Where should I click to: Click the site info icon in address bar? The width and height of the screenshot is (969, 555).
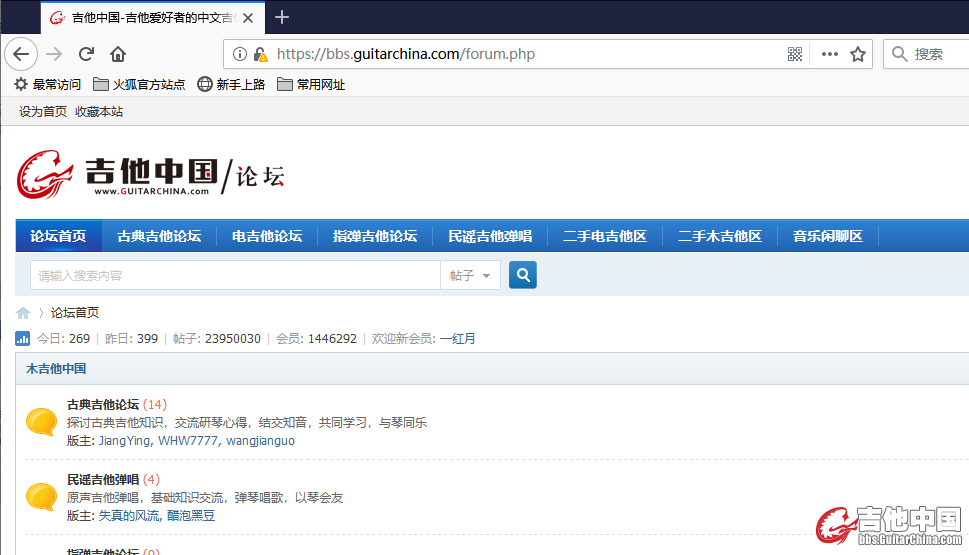[x=240, y=54]
